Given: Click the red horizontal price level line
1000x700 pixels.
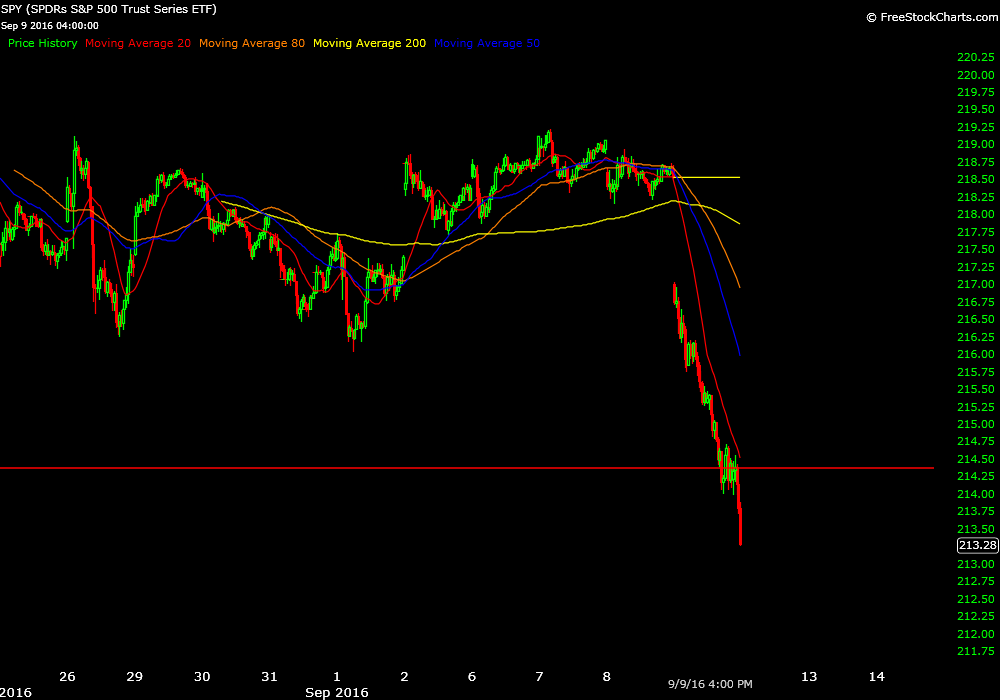Looking at the screenshot, I should click(x=300, y=468).
